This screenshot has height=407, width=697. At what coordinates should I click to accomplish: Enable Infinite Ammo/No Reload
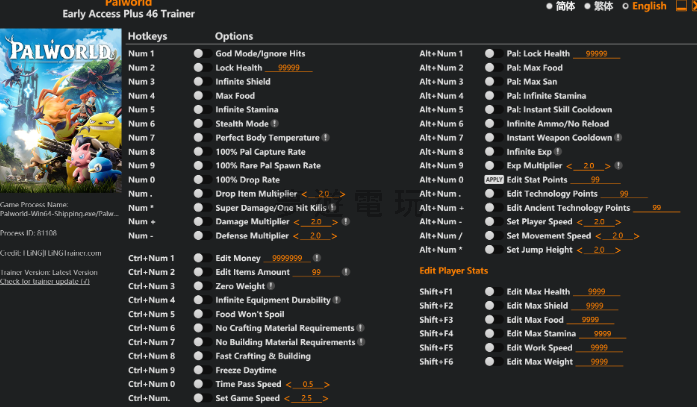pos(494,124)
